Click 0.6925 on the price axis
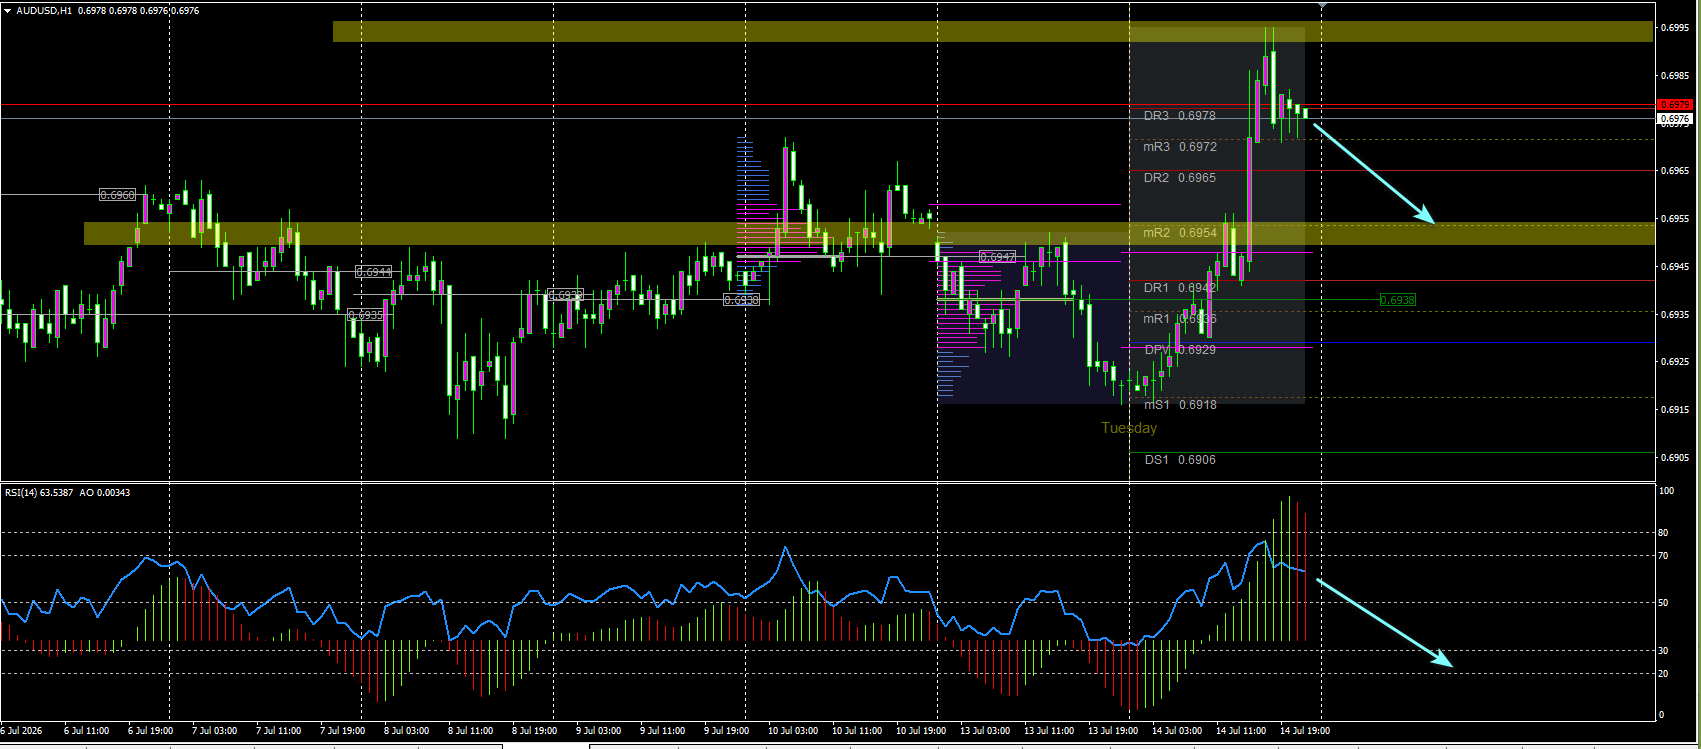Viewport: 1701px width, 749px height. (x=1675, y=362)
